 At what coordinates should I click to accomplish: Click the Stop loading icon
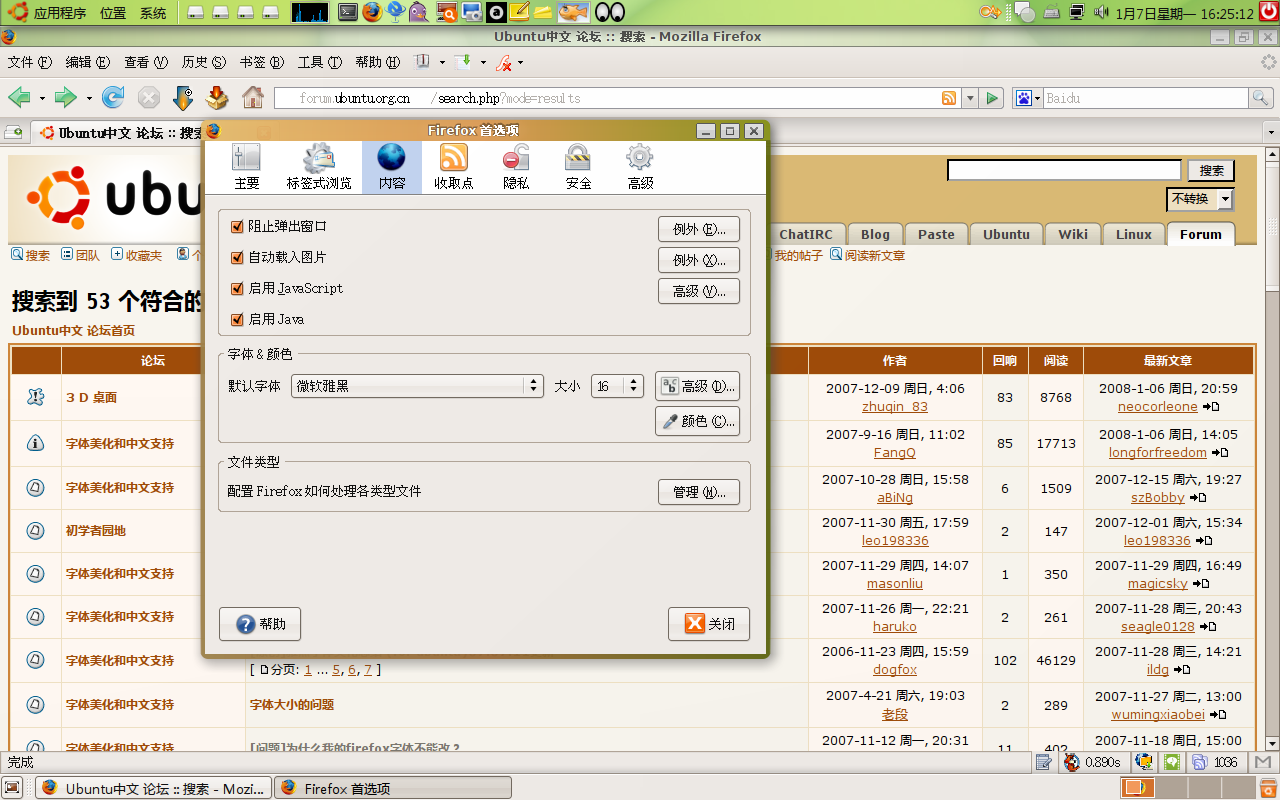(149, 98)
